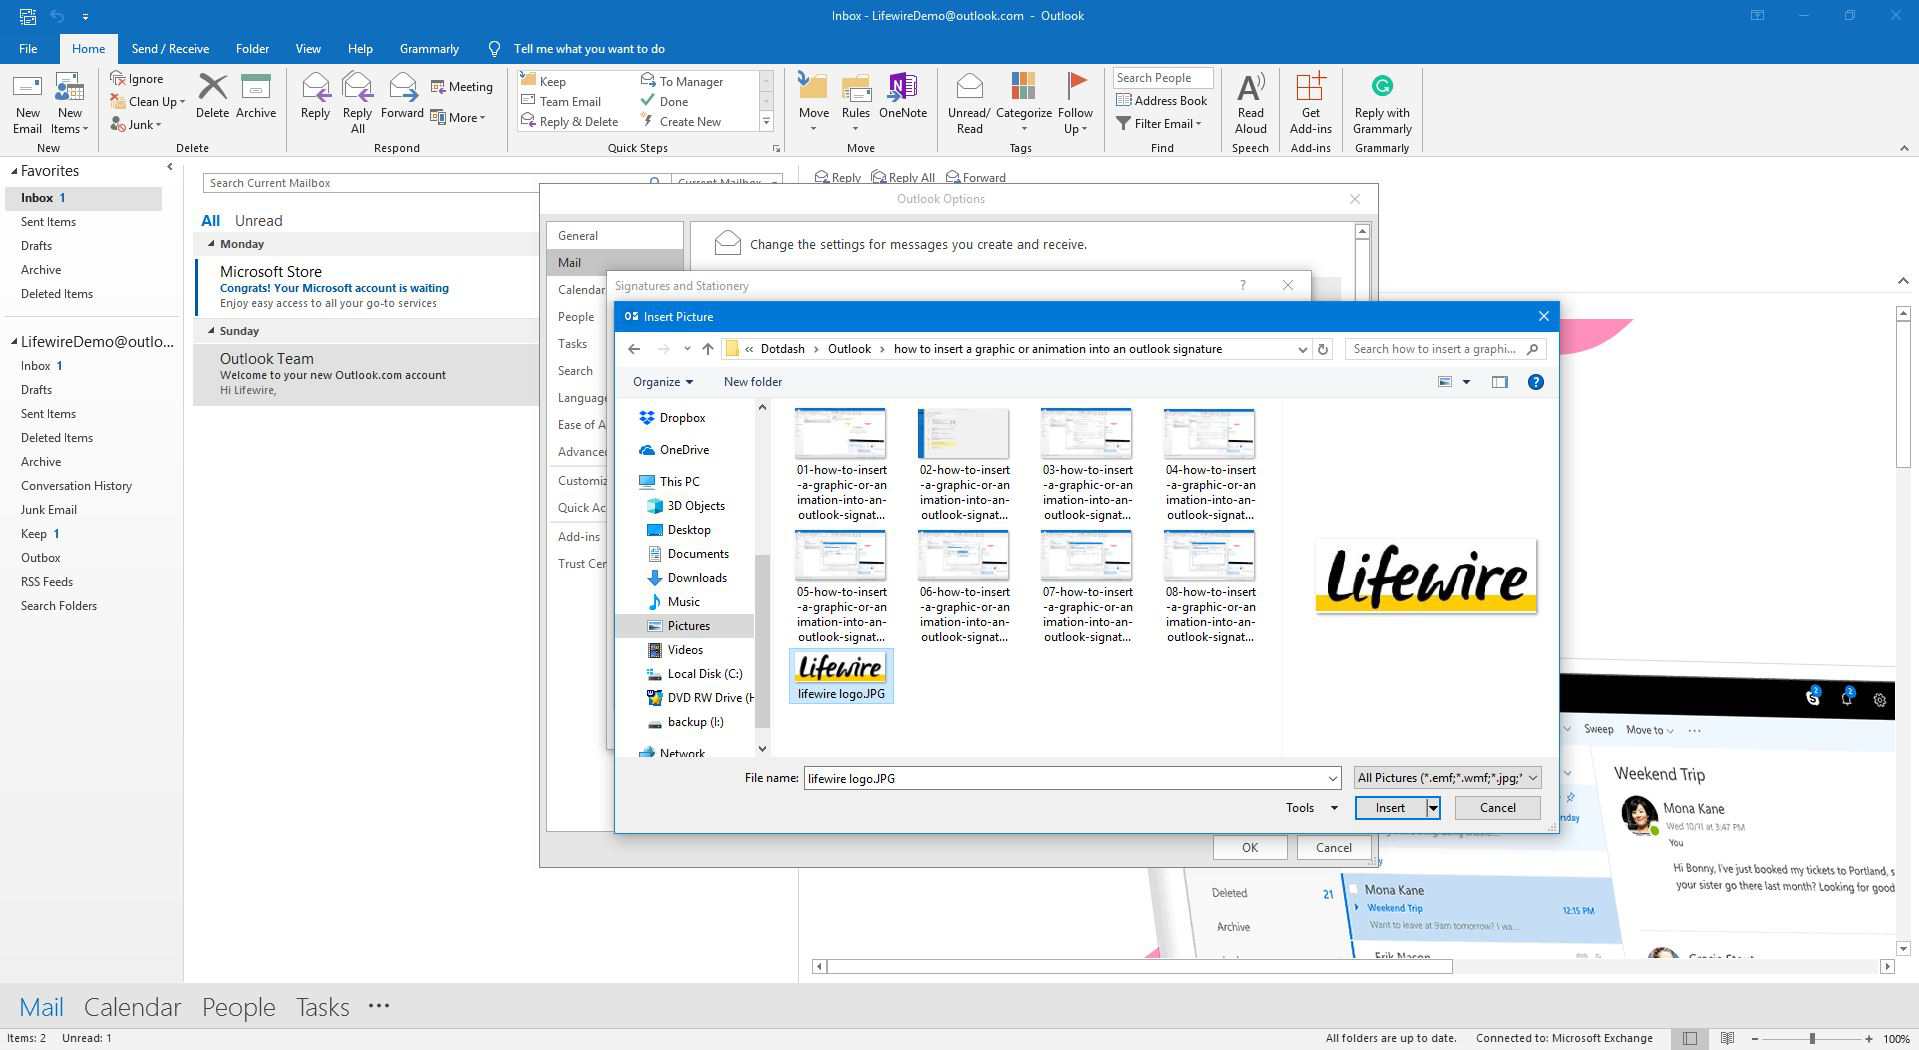Open the Move folder icon
Image resolution: width=1919 pixels, height=1050 pixels.
coord(813,103)
